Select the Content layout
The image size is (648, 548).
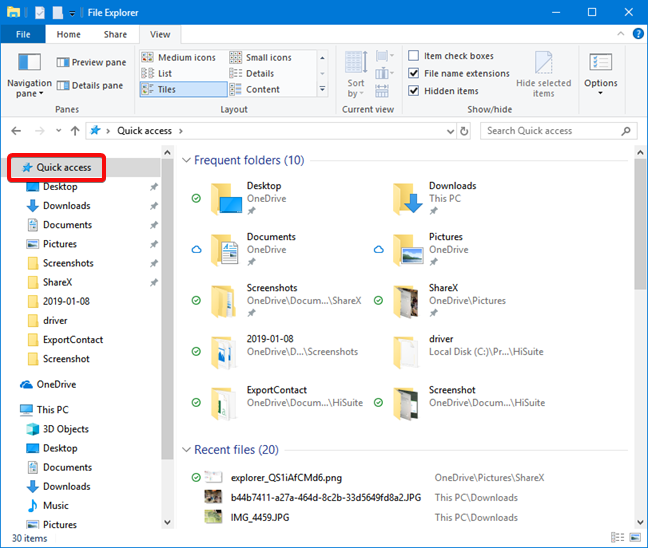coord(255,89)
